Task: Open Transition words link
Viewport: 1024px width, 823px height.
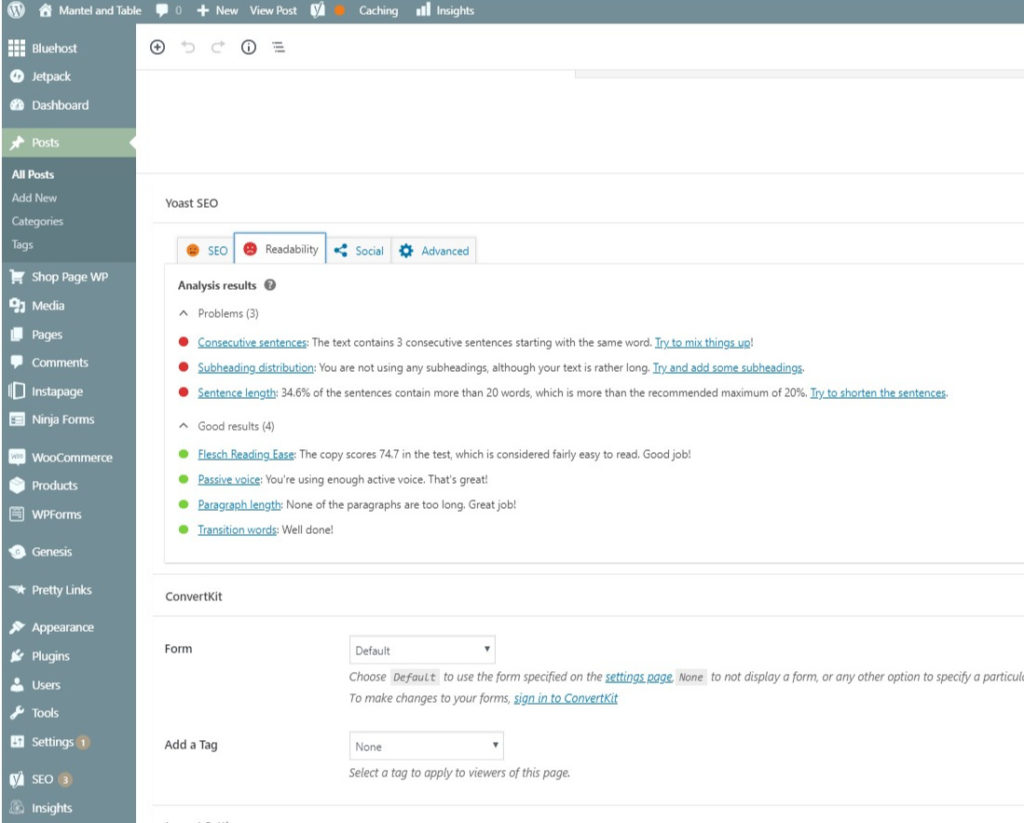Action: point(237,530)
